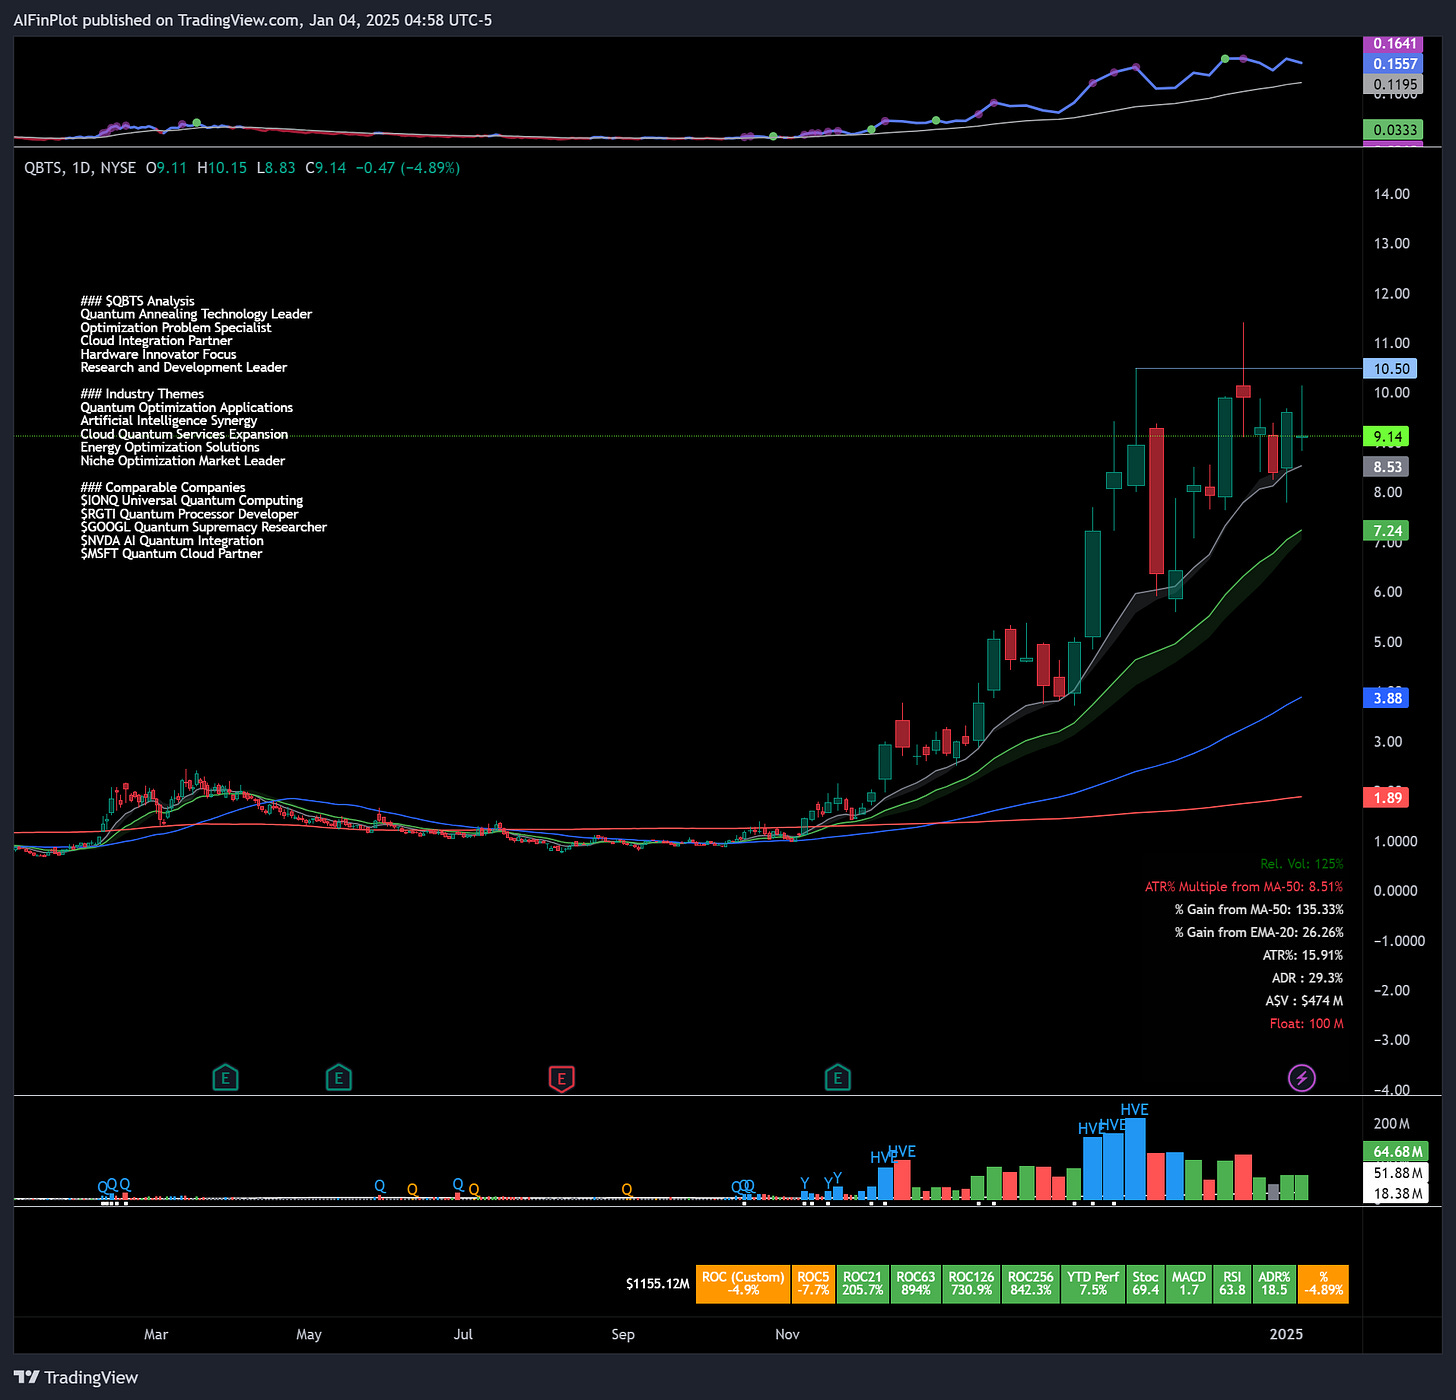Click the ROC63 894% cell

[915, 1284]
